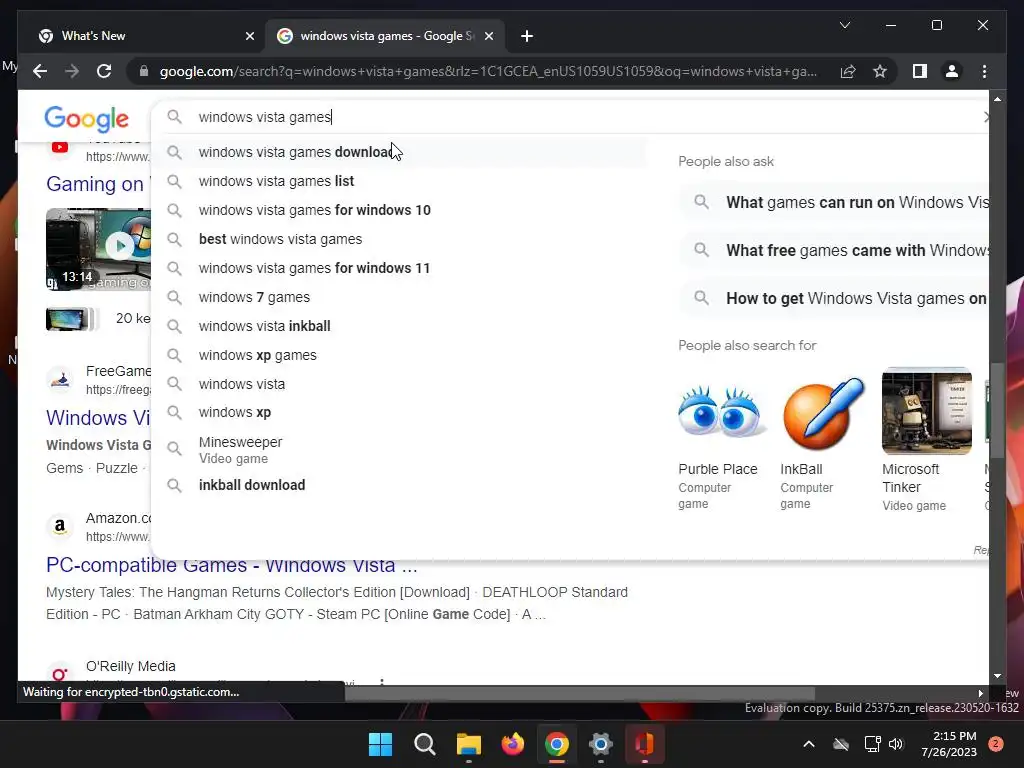This screenshot has width=1024, height=768.
Task: Open the clock showing 2:15 PM
Action: (x=949, y=744)
